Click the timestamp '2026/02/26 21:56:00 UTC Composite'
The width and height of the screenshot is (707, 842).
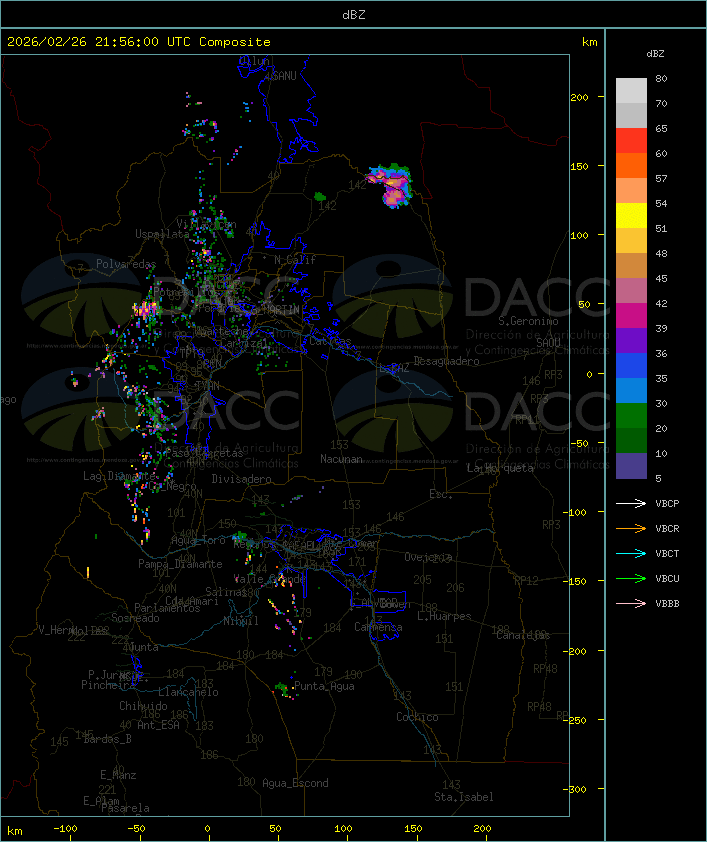click(x=139, y=42)
